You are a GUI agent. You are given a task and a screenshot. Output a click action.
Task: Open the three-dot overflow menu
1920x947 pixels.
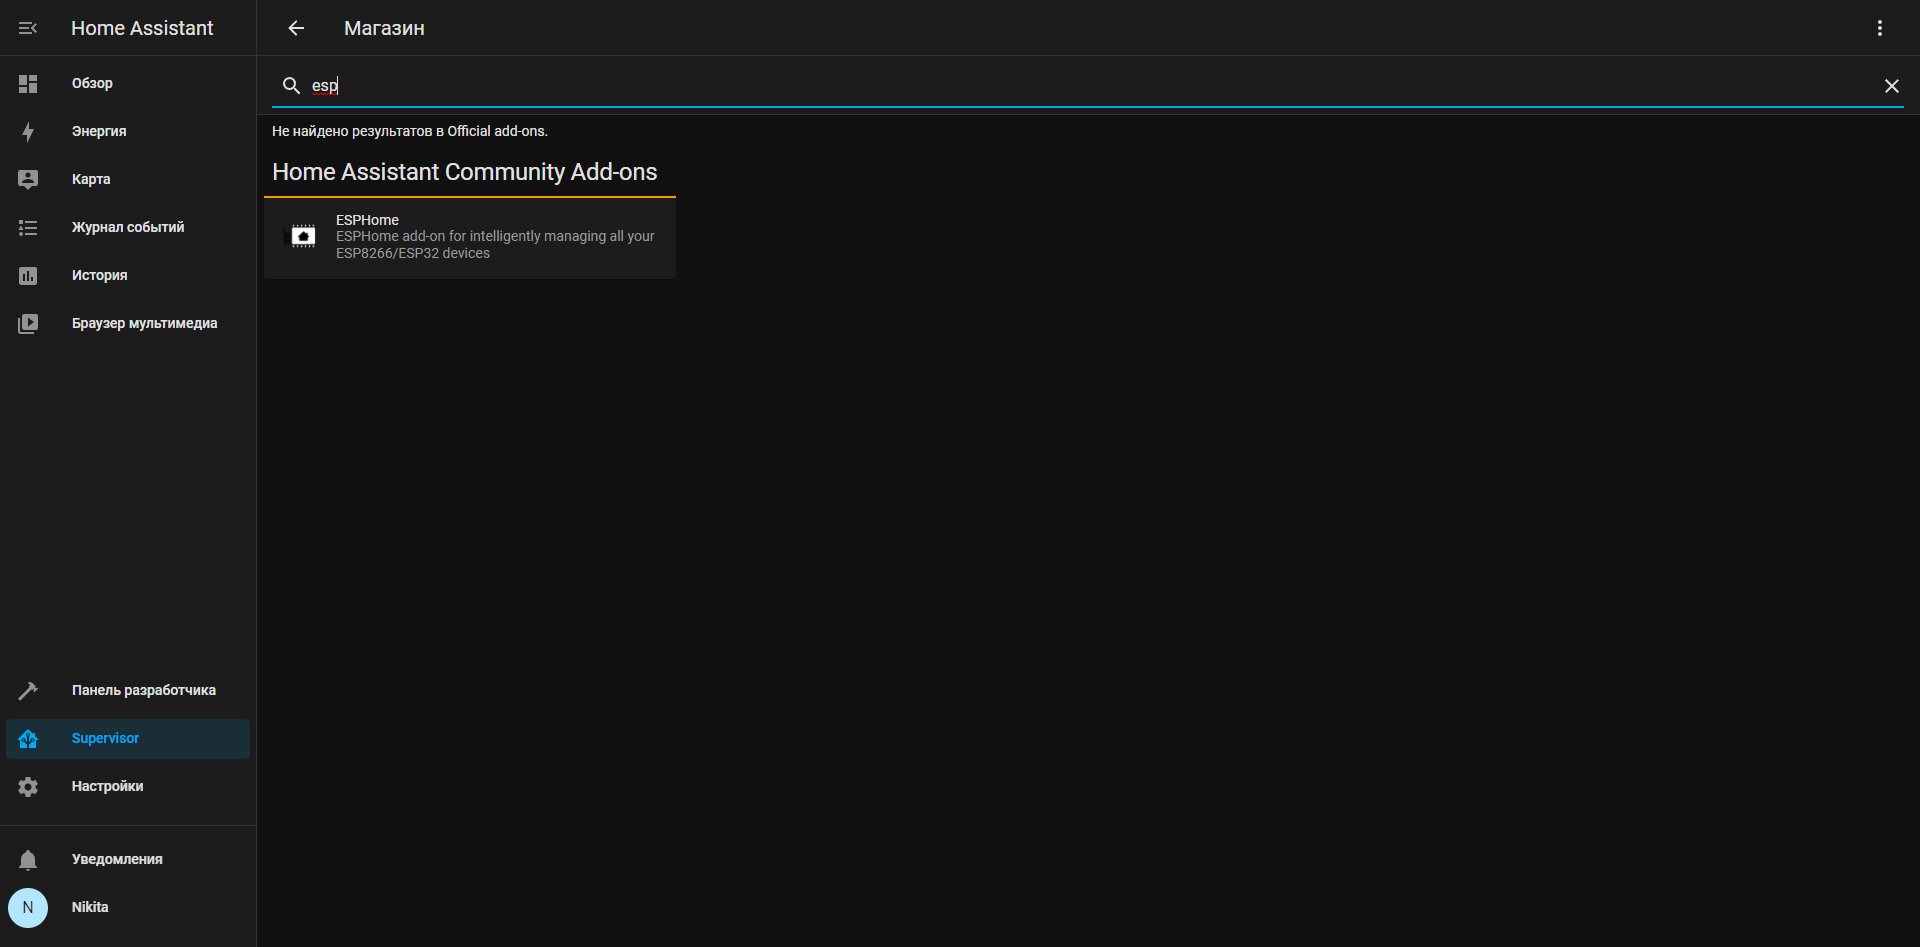[1880, 28]
